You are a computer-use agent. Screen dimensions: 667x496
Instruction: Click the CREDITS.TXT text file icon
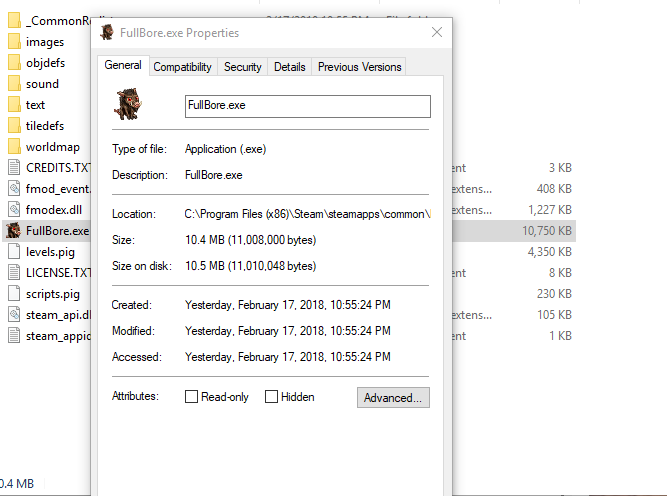pyautogui.click(x=14, y=168)
